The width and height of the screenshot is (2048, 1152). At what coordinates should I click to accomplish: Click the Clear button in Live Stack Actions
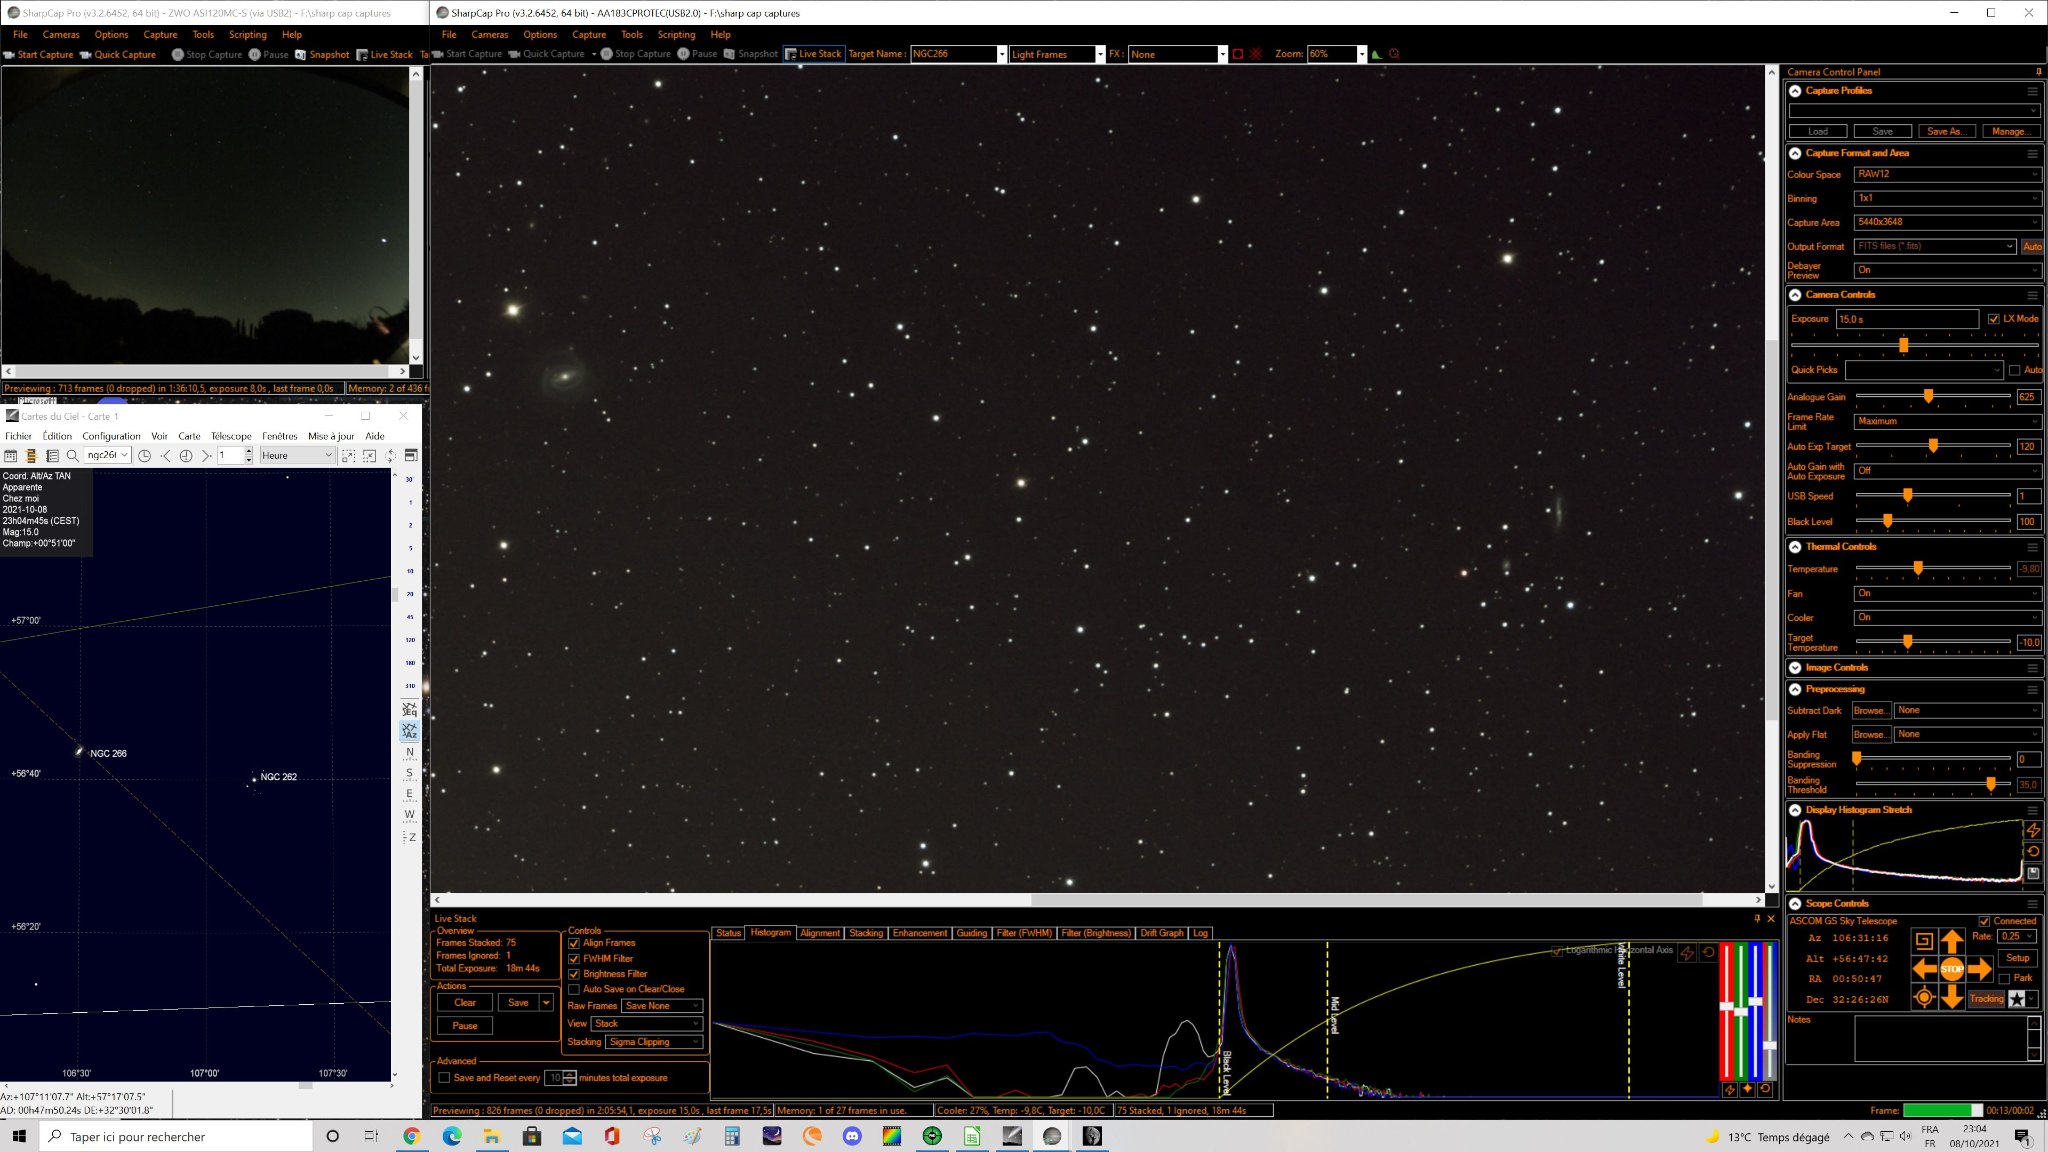[465, 1003]
